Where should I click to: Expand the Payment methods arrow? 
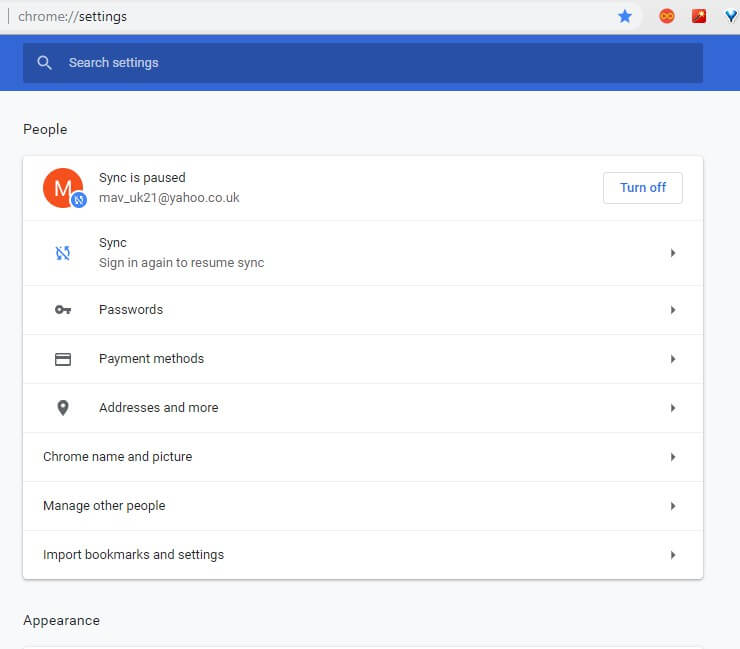(673, 359)
